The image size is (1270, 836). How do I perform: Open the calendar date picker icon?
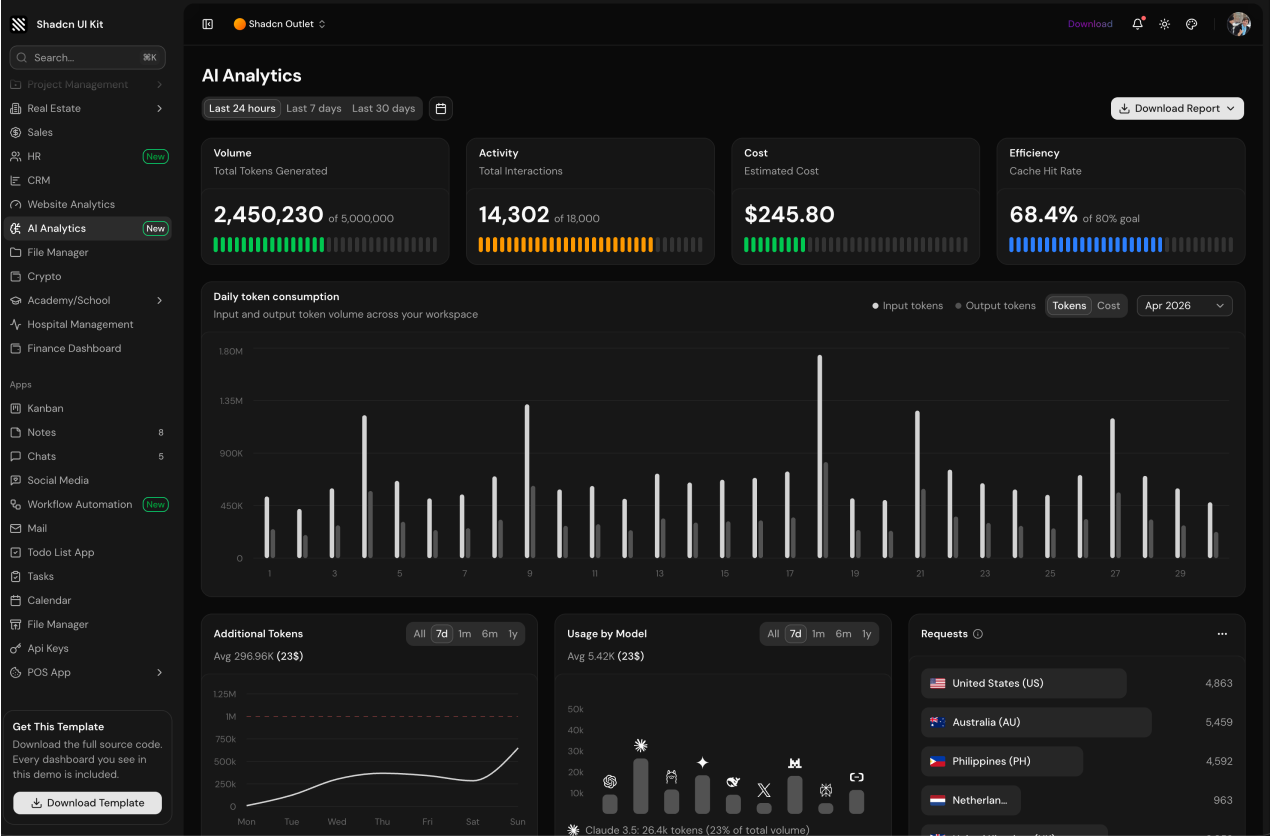pyautogui.click(x=441, y=108)
